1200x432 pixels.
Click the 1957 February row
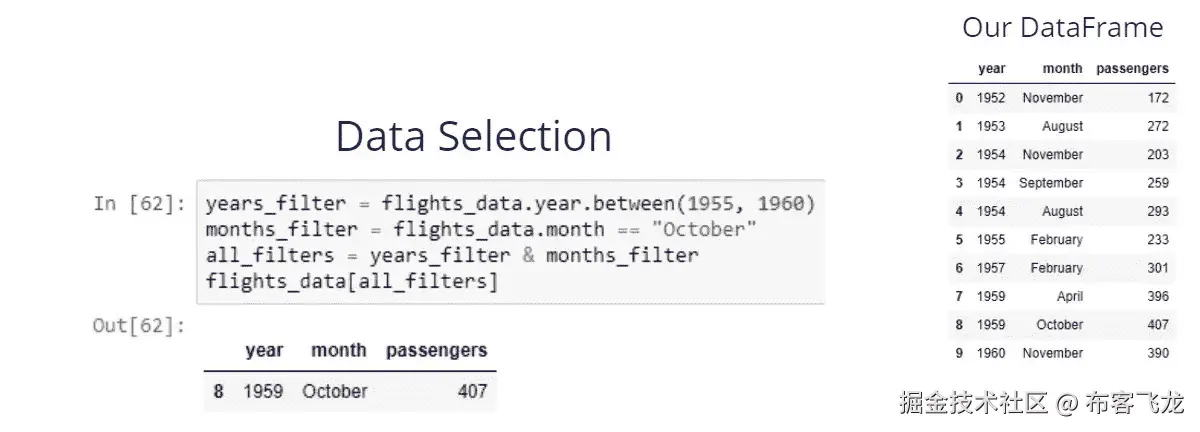click(x=1060, y=268)
